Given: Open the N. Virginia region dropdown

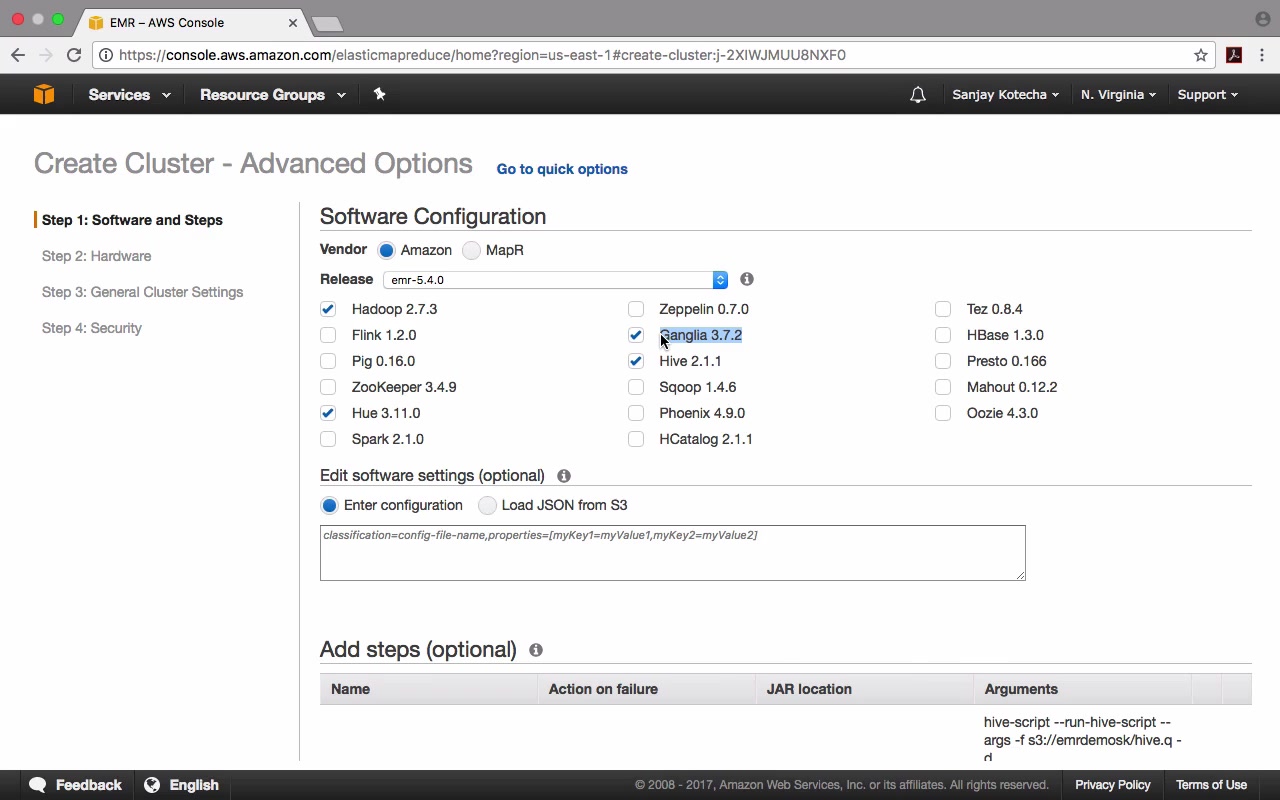Looking at the screenshot, I should [x=1118, y=95].
